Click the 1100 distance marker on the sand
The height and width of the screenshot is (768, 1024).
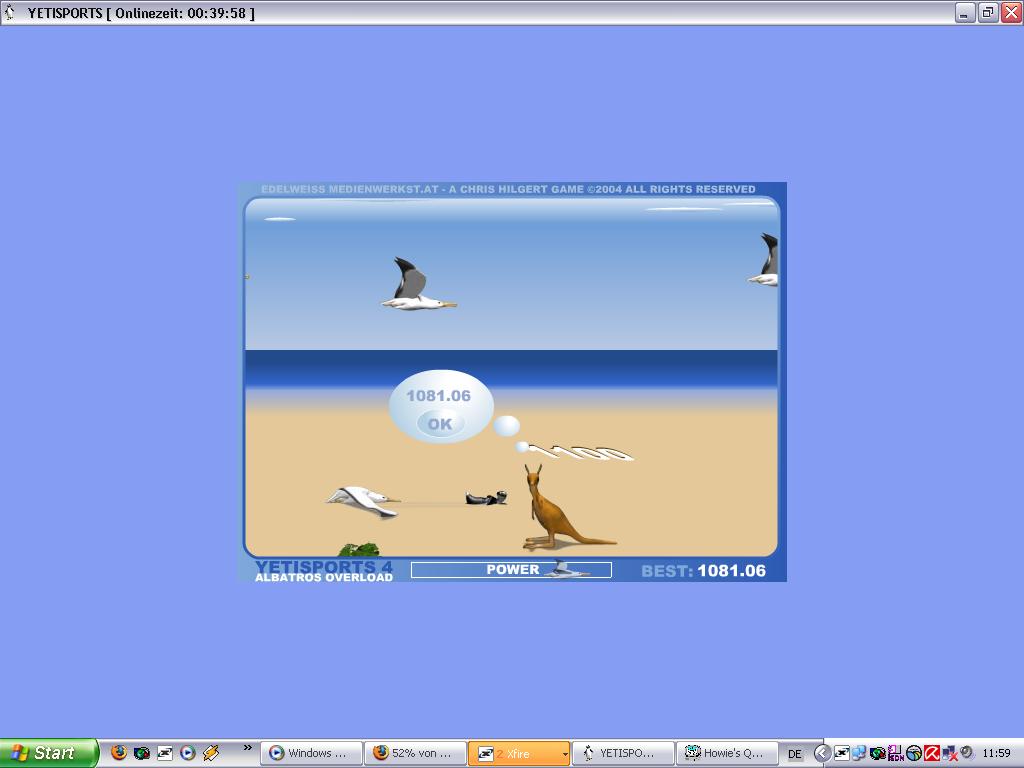click(581, 452)
